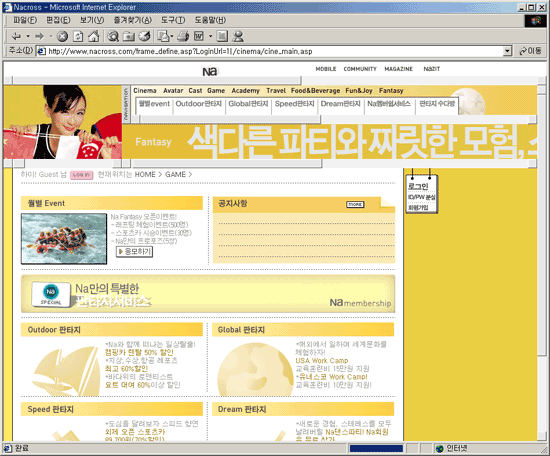Click the Messenger person toolbar icon
Viewport: 550px width, 456px height.
238,36
